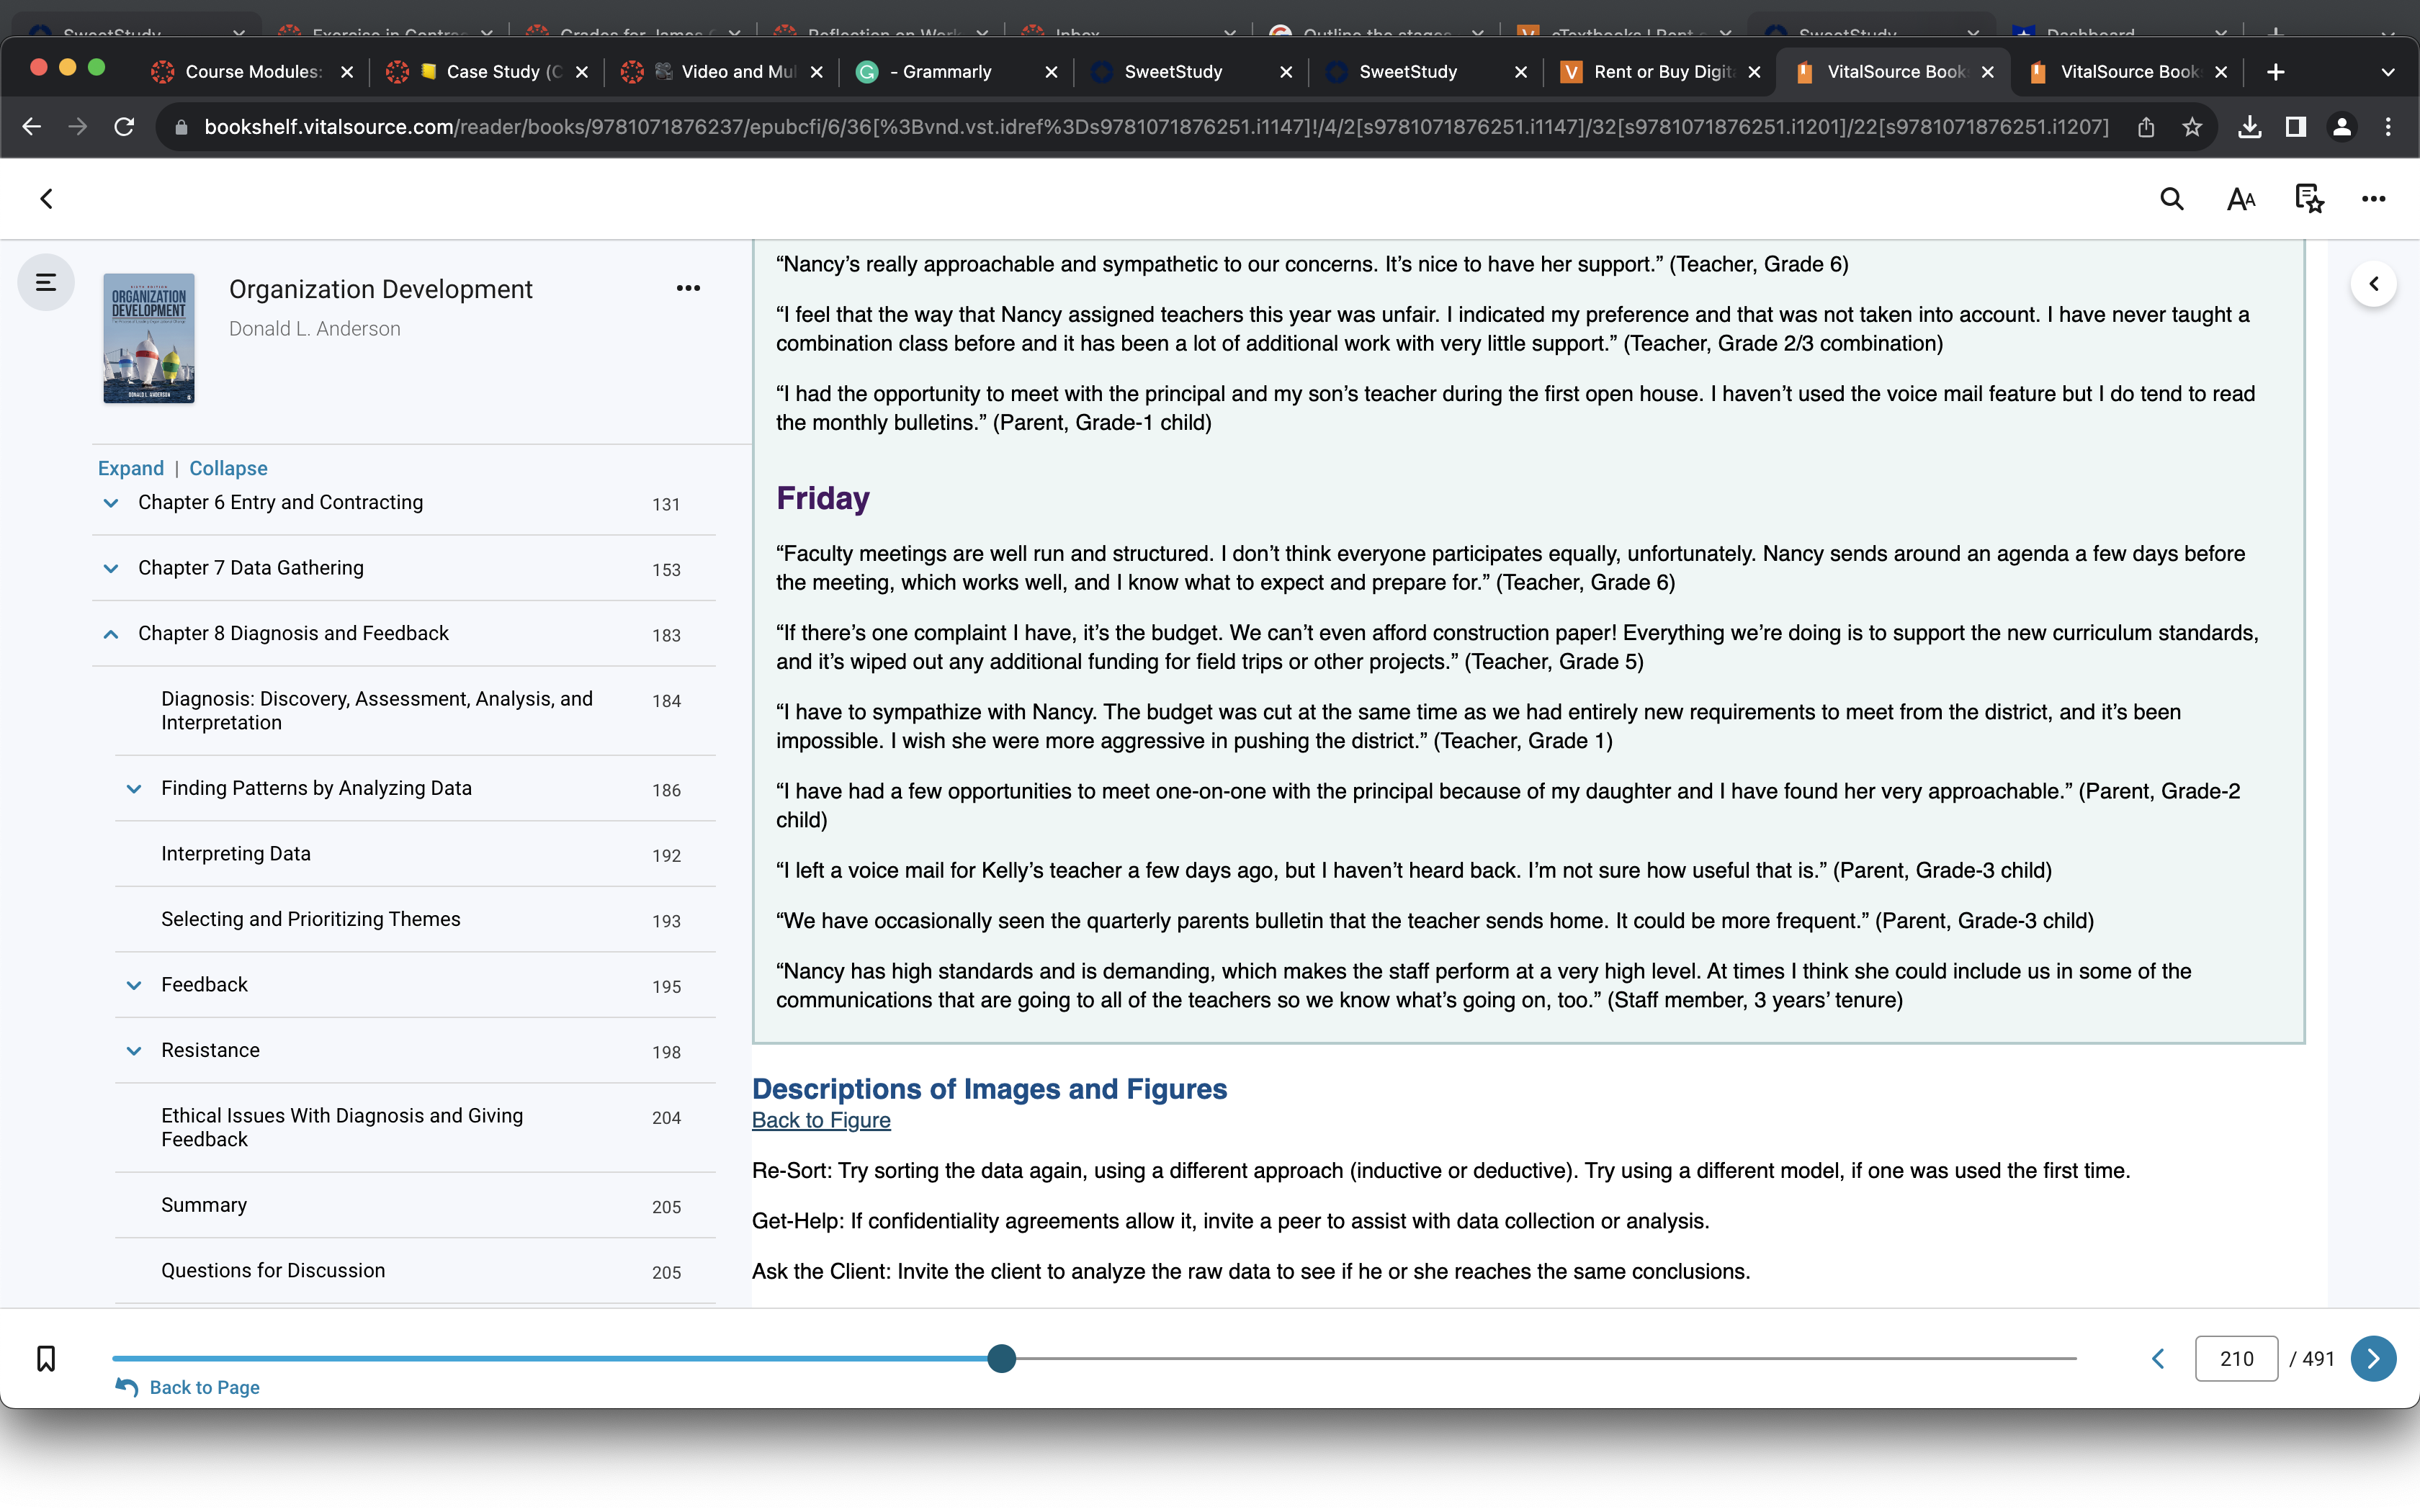Image resolution: width=2420 pixels, height=1512 pixels.
Task: Open the font size settings icon
Action: pyautogui.click(x=2241, y=199)
